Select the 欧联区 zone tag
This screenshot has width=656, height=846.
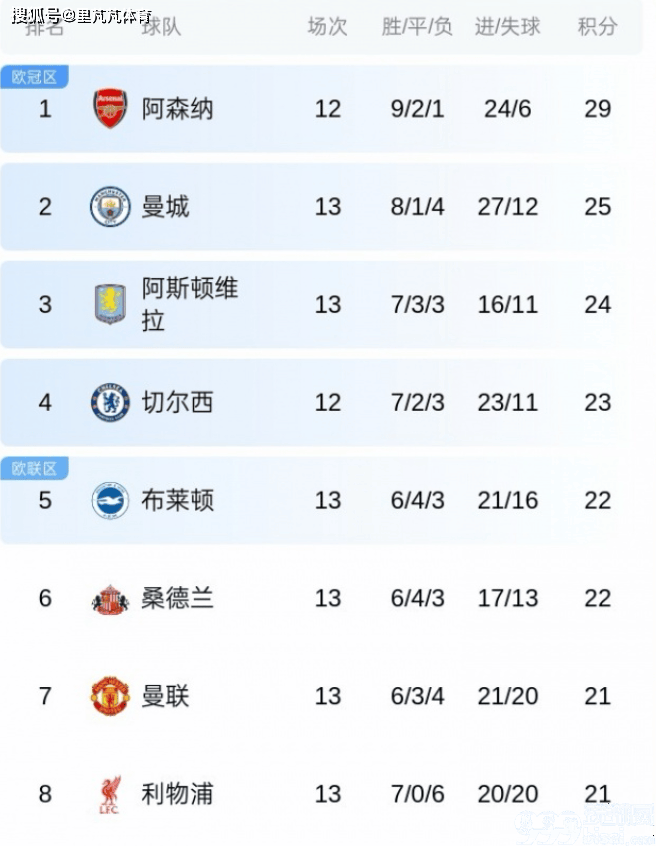pyautogui.click(x=34, y=468)
